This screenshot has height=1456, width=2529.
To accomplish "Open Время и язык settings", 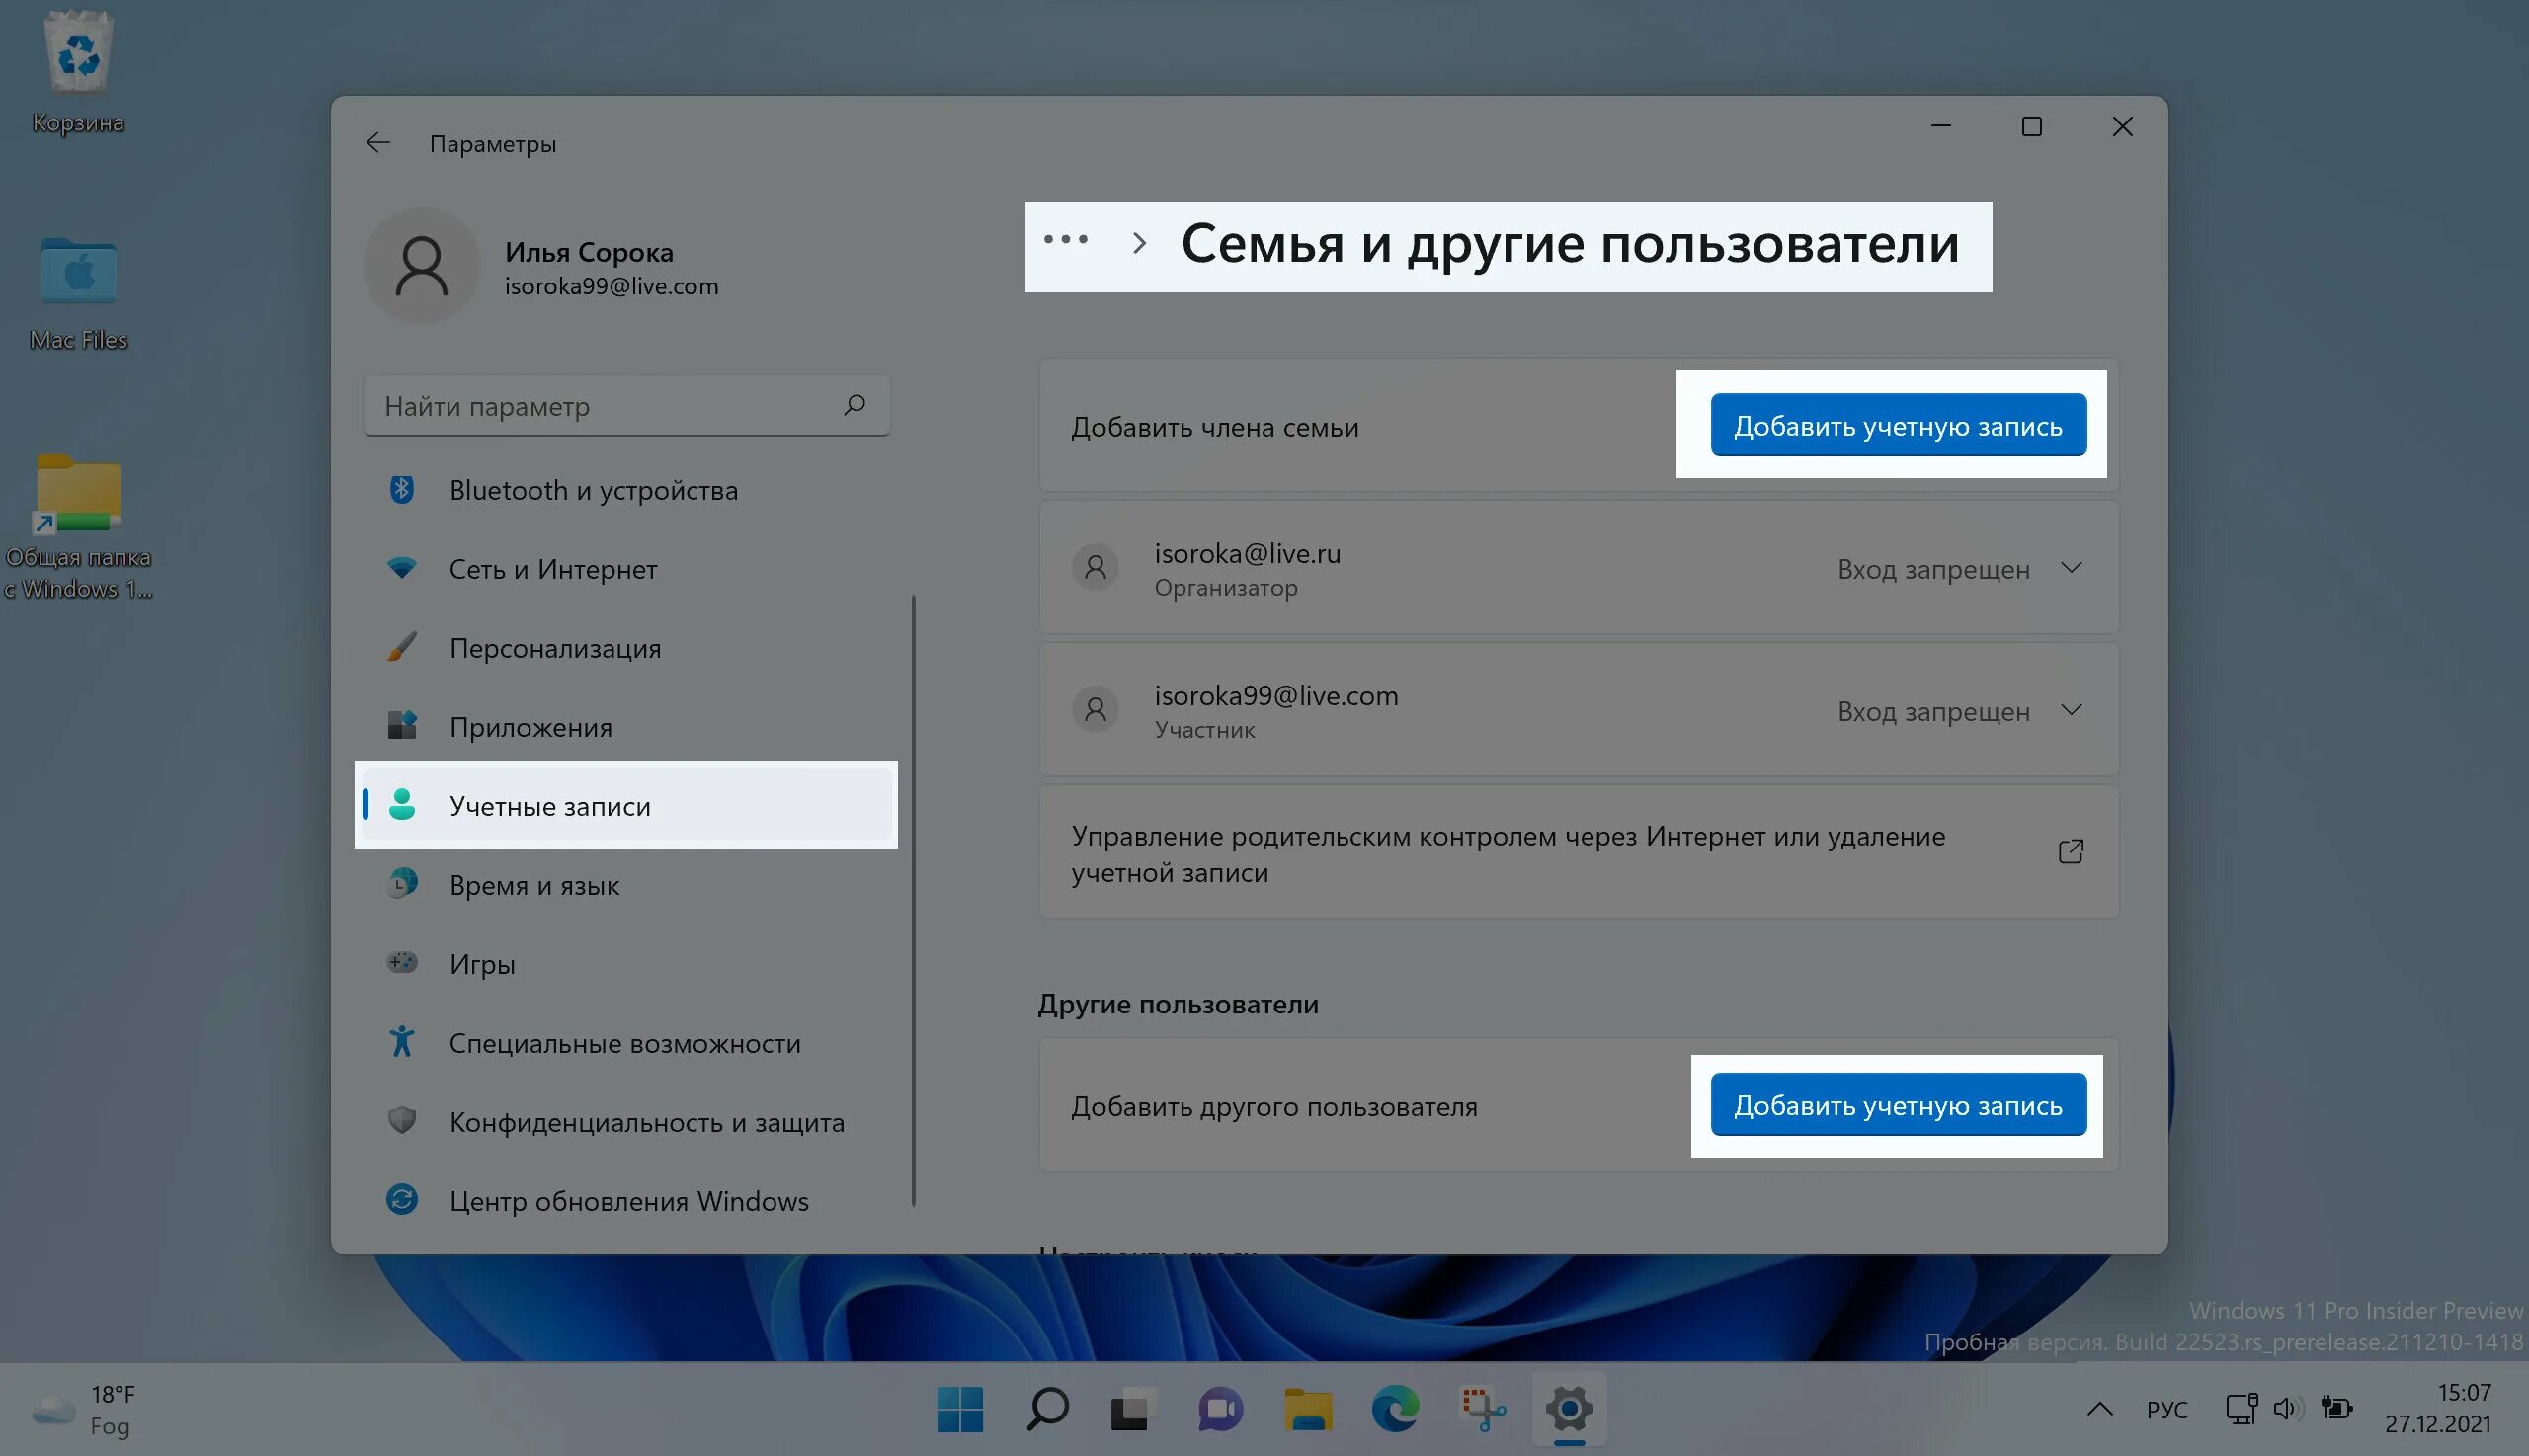I will [628, 885].
